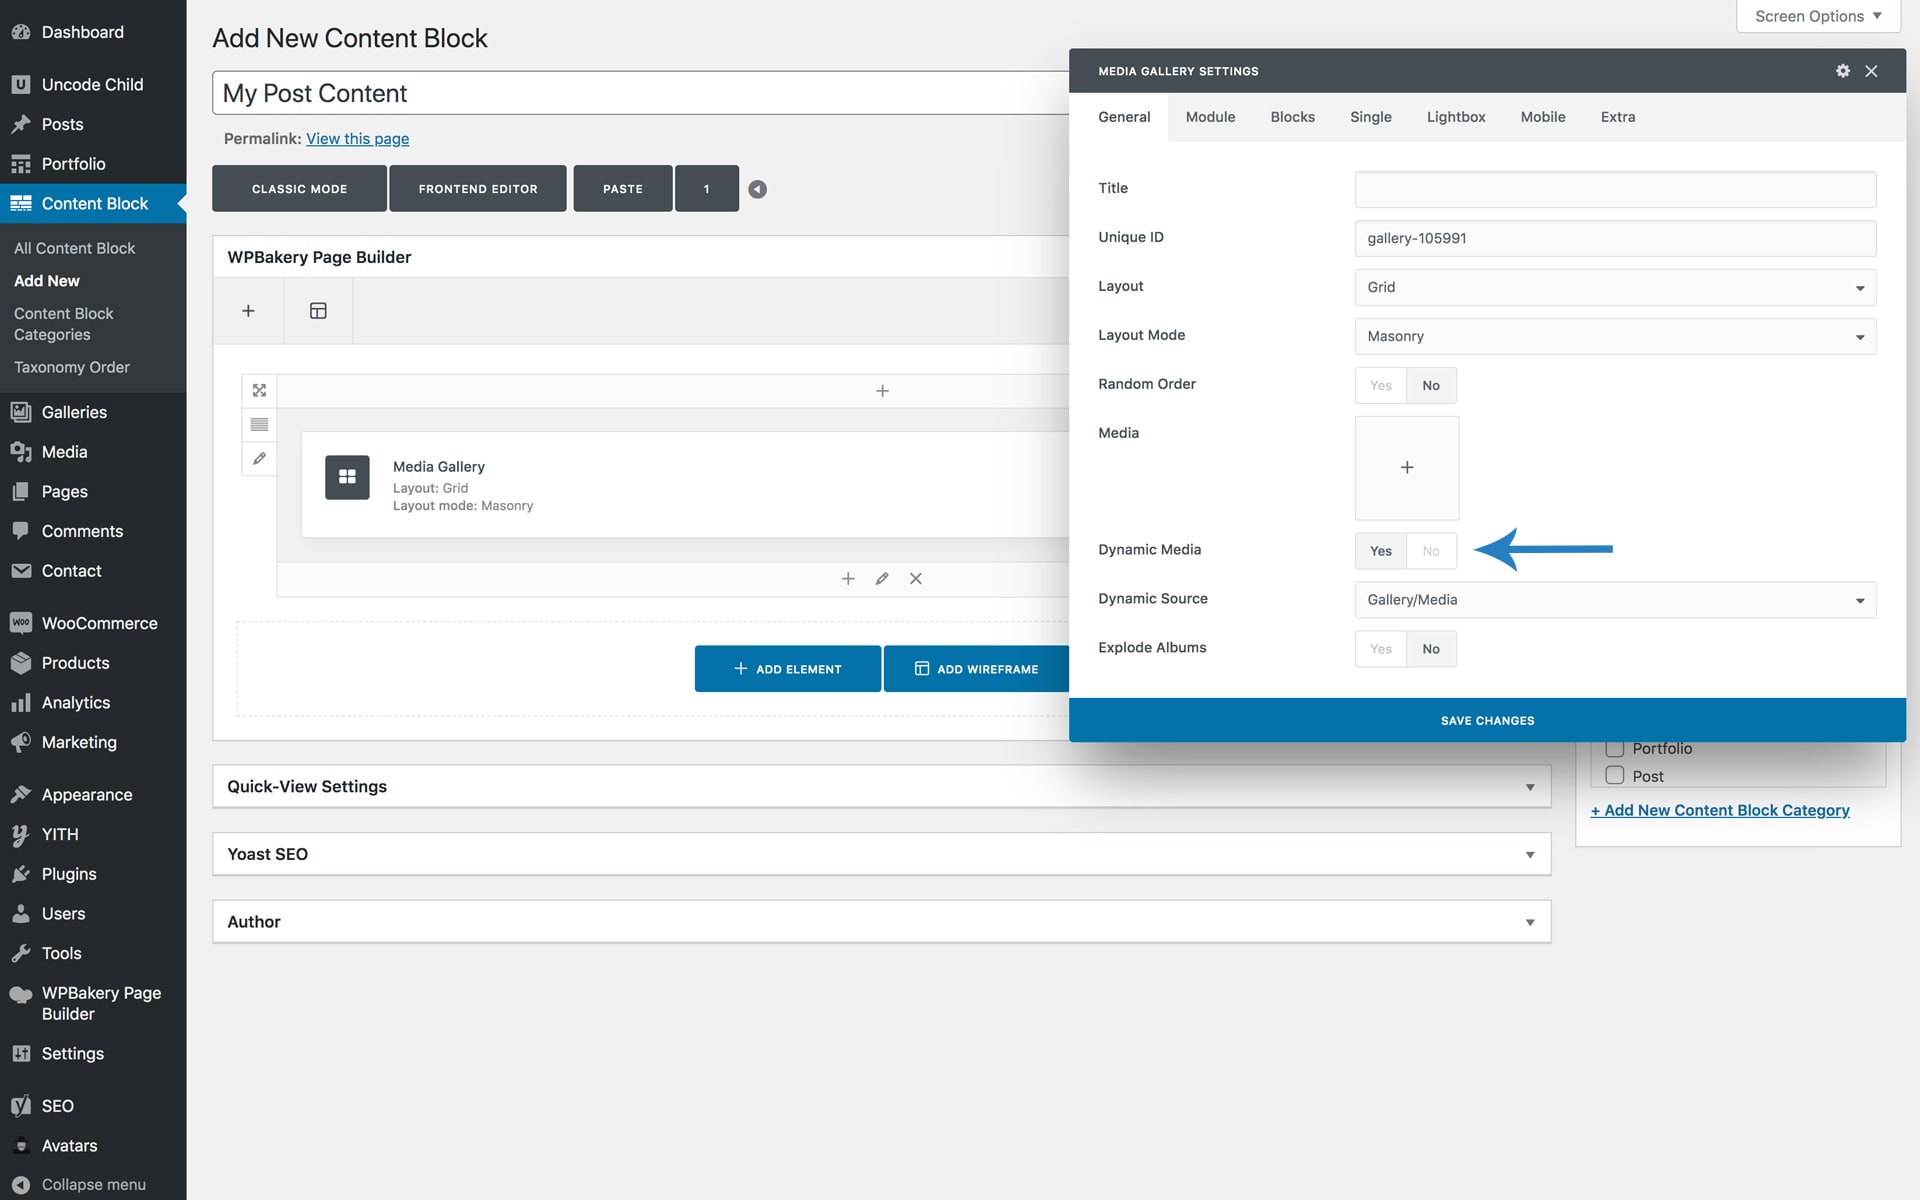The width and height of the screenshot is (1920, 1200).
Task: Click the row layout lines icon
Action: click(x=259, y=424)
